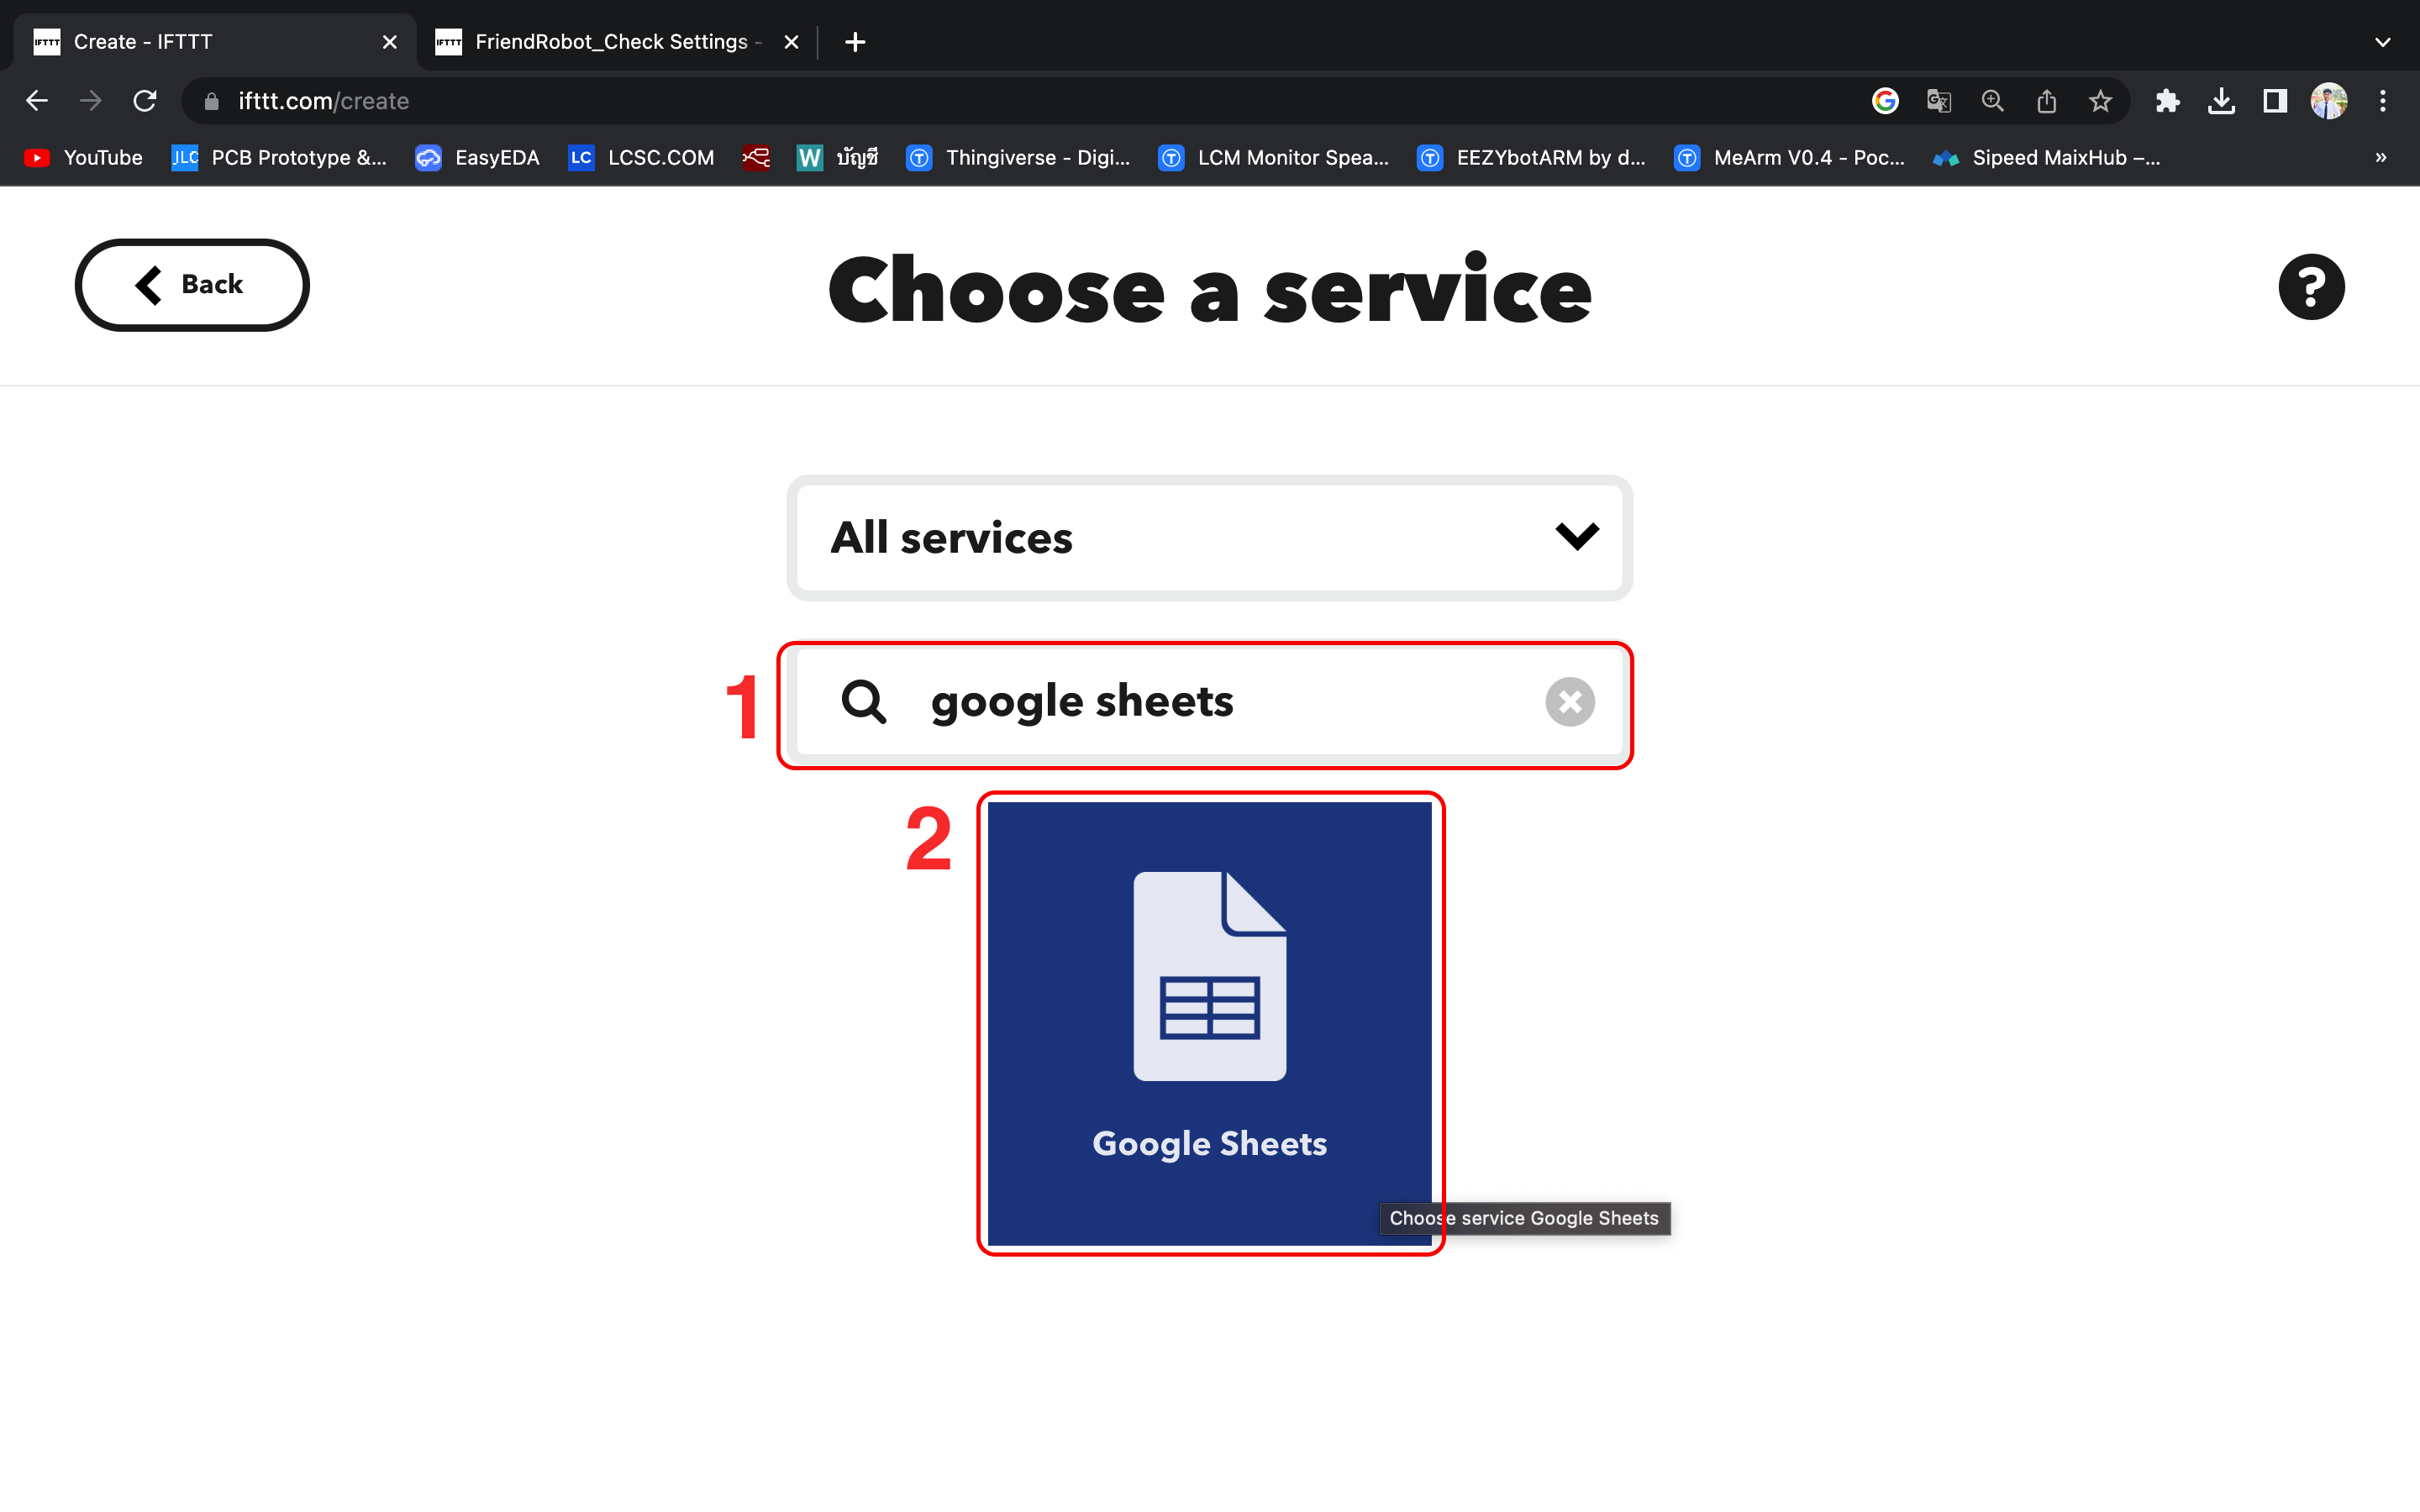Open the EasyEDA bookmark

point(477,158)
